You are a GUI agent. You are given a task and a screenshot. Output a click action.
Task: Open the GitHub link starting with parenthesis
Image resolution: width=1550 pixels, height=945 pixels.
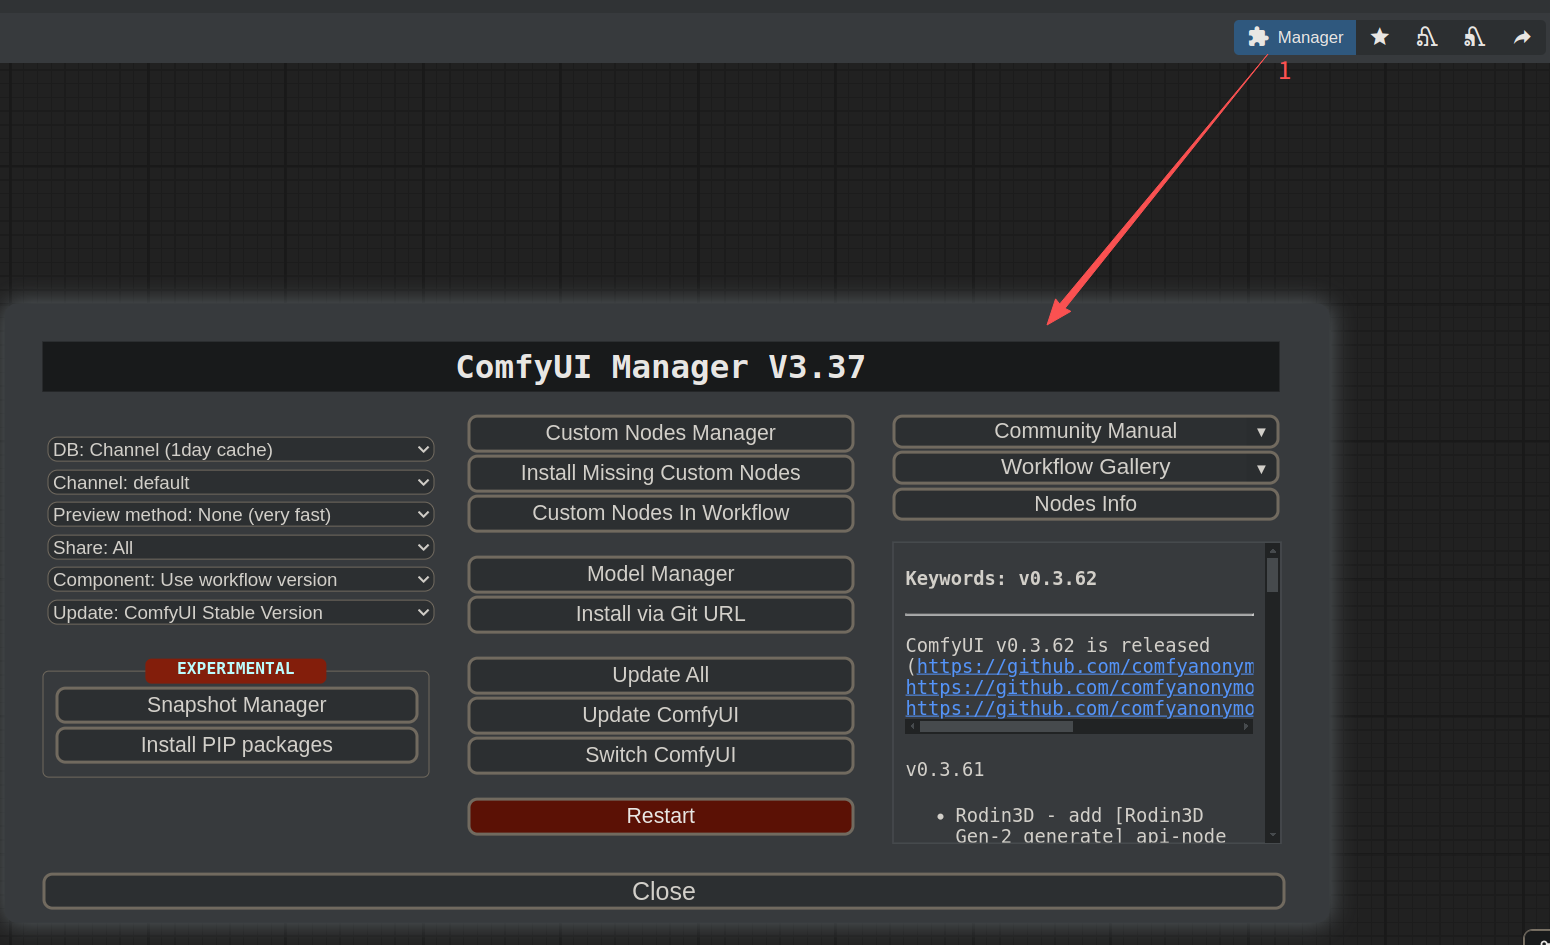(x=1085, y=667)
